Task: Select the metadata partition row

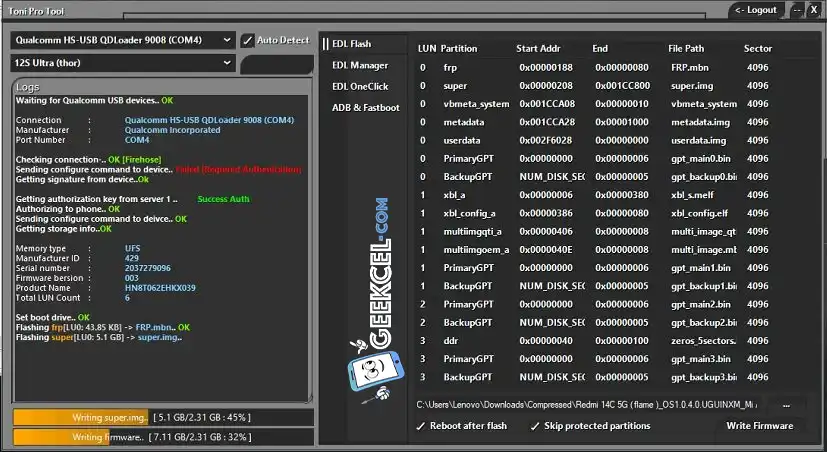Action: (x=593, y=122)
